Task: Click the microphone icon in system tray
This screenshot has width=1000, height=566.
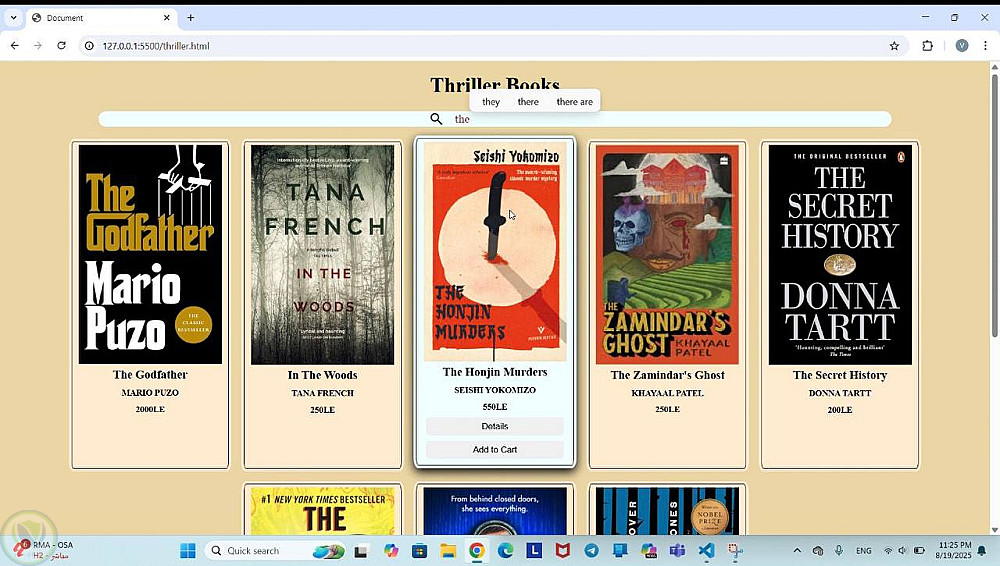Action: point(839,551)
